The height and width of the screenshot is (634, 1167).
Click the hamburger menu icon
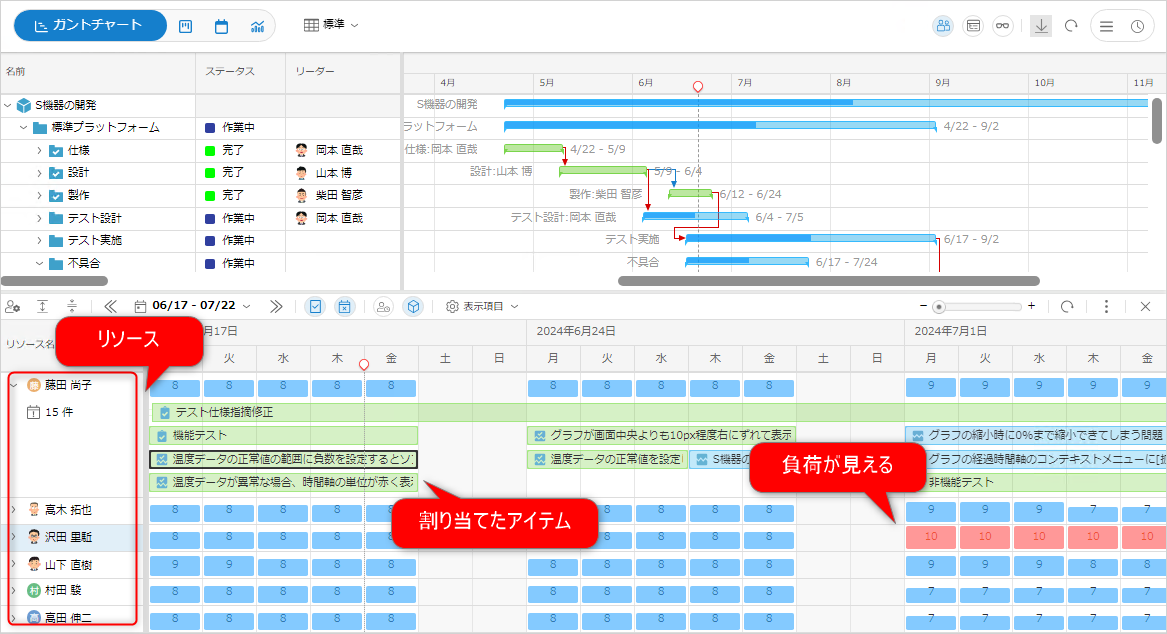(x=1107, y=26)
